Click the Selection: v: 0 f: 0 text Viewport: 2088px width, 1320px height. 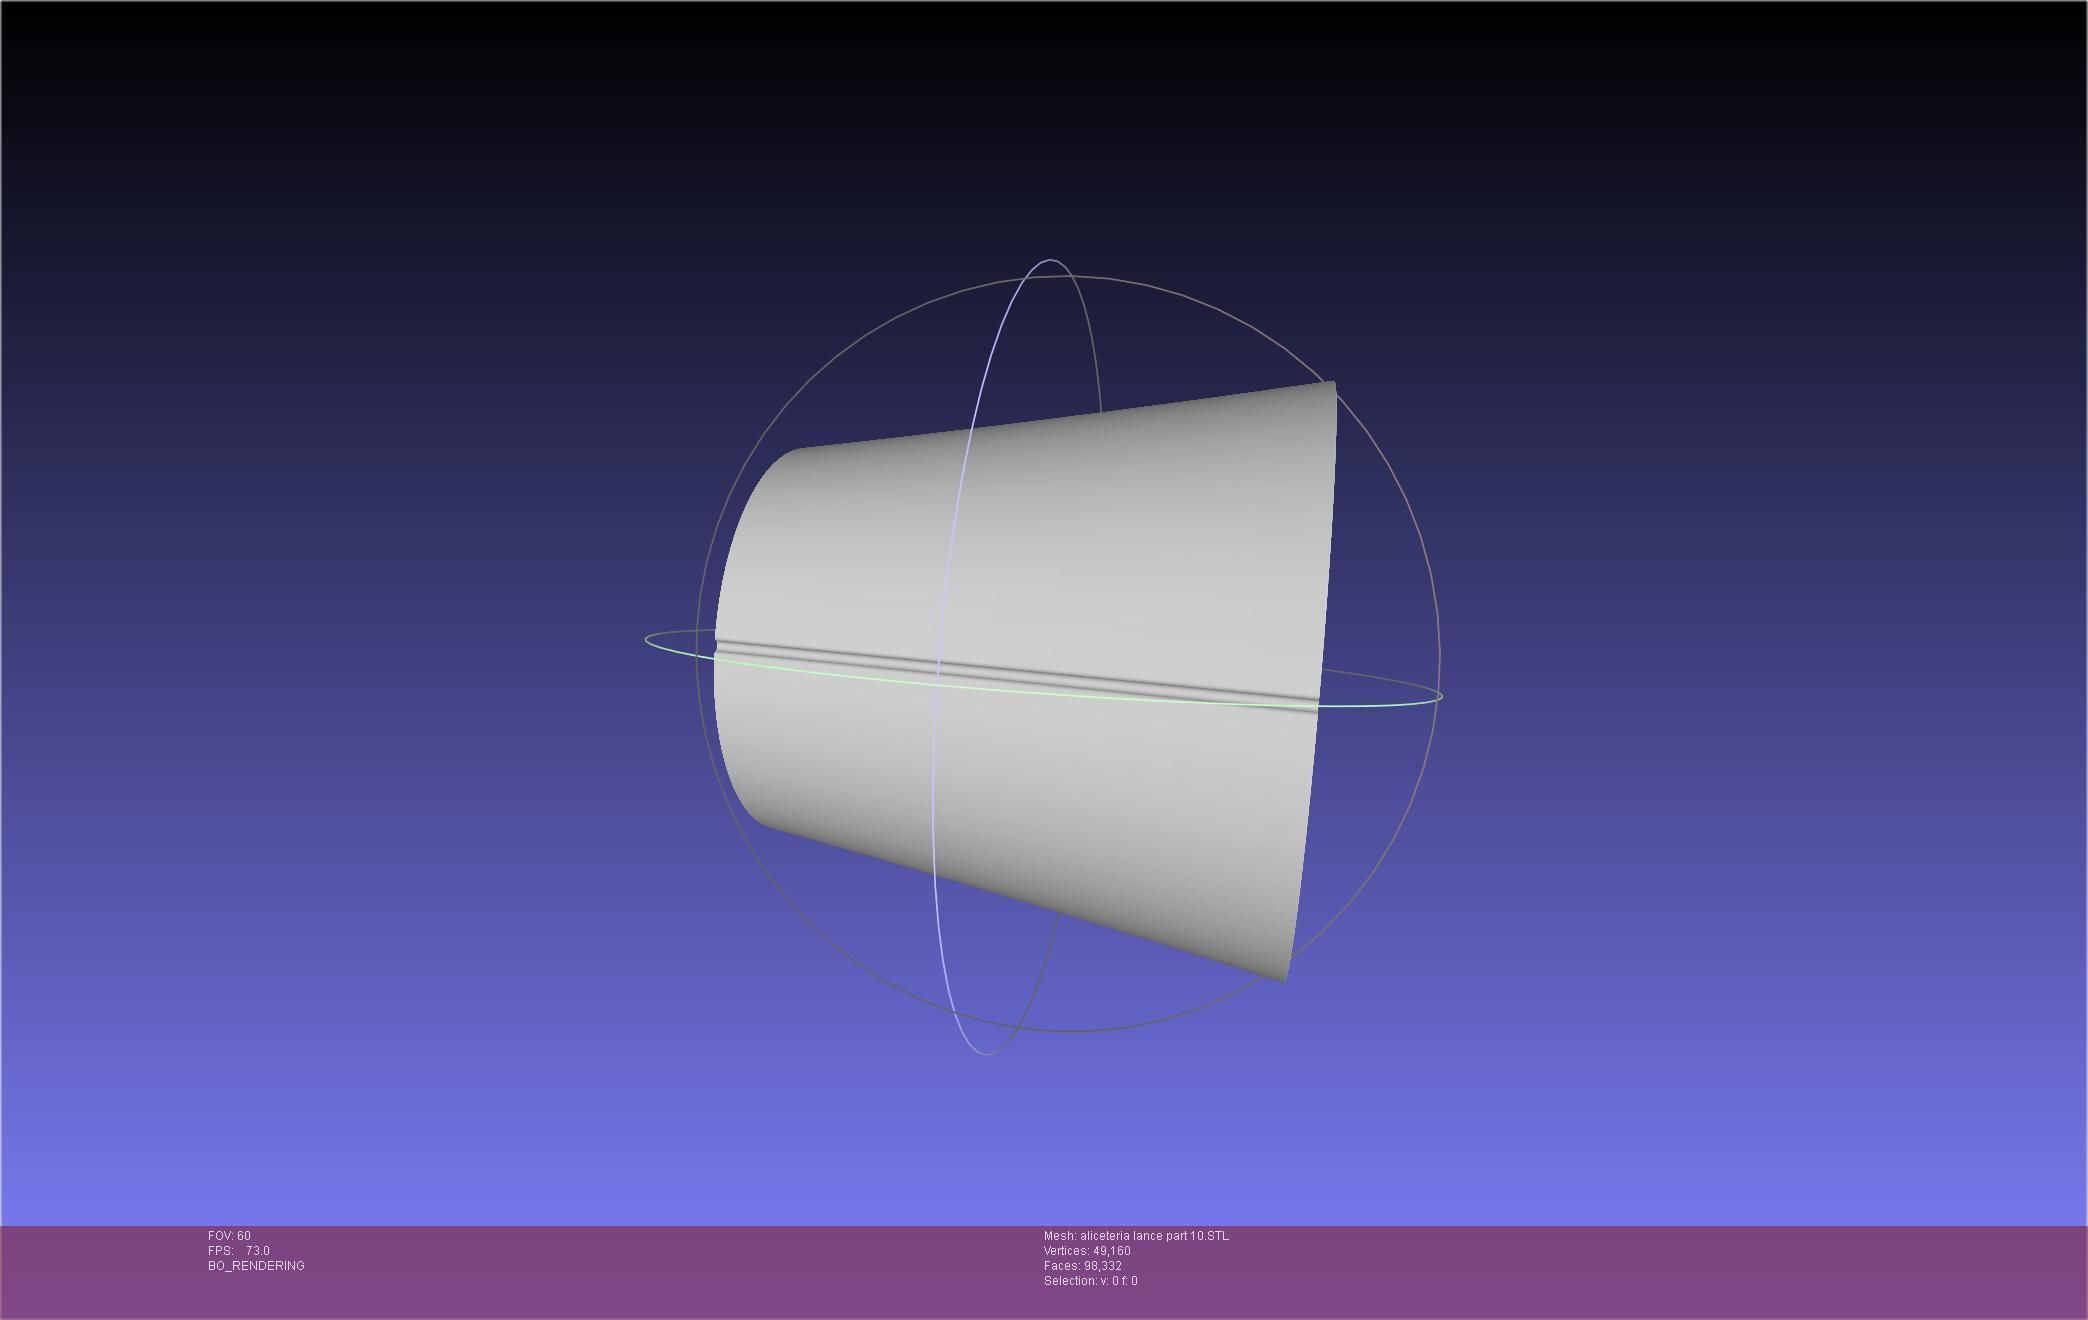(1090, 1281)
